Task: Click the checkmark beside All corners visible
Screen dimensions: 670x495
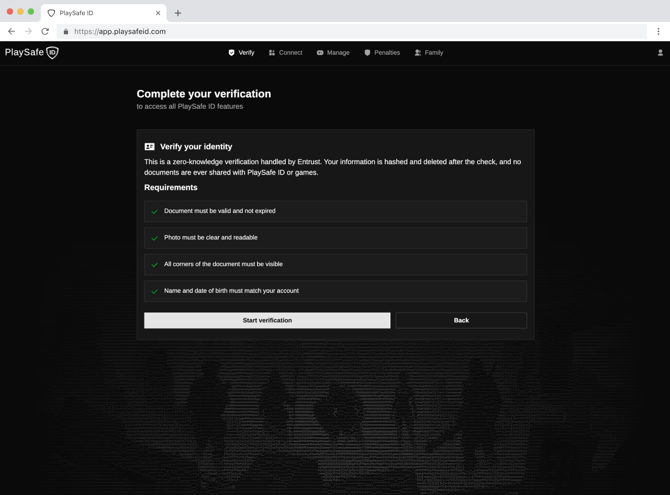Action: click(x=155, y=265)
